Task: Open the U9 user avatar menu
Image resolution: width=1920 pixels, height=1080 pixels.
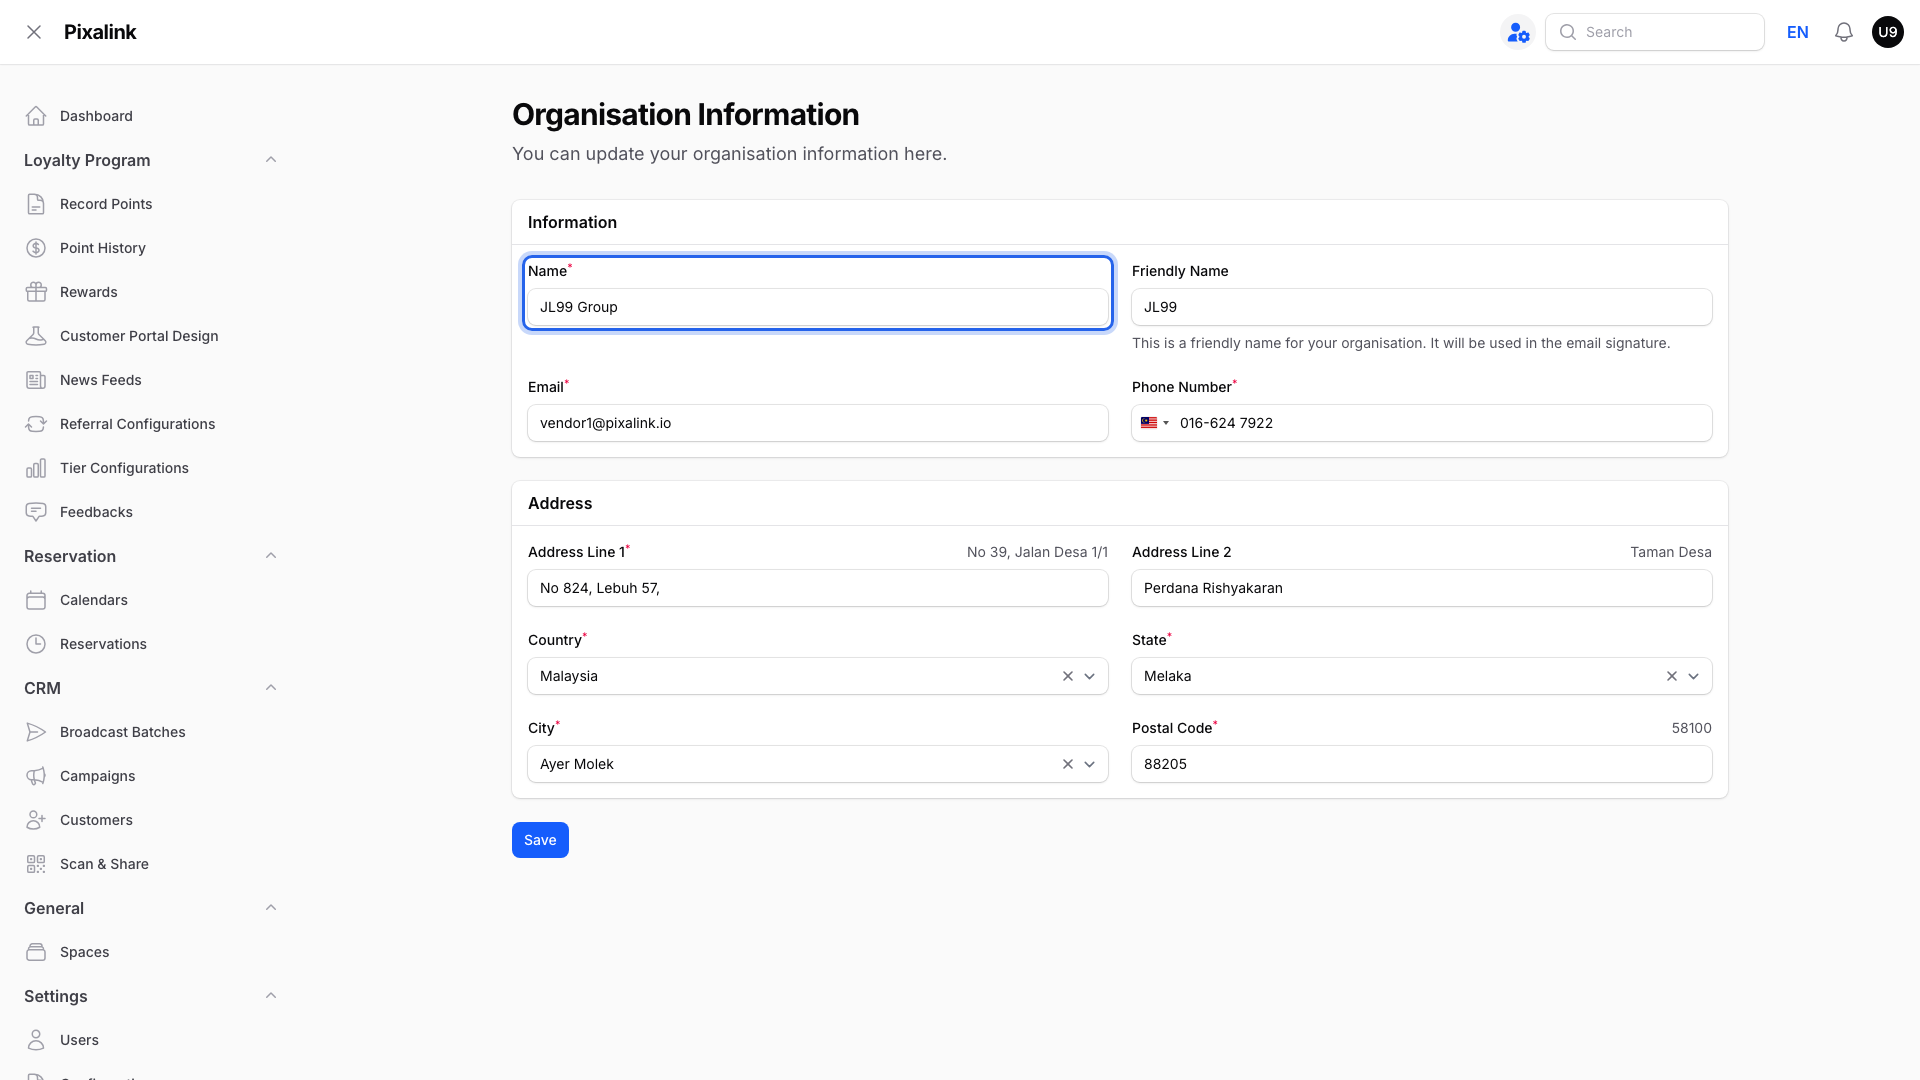Action: tap(1888, 32)
